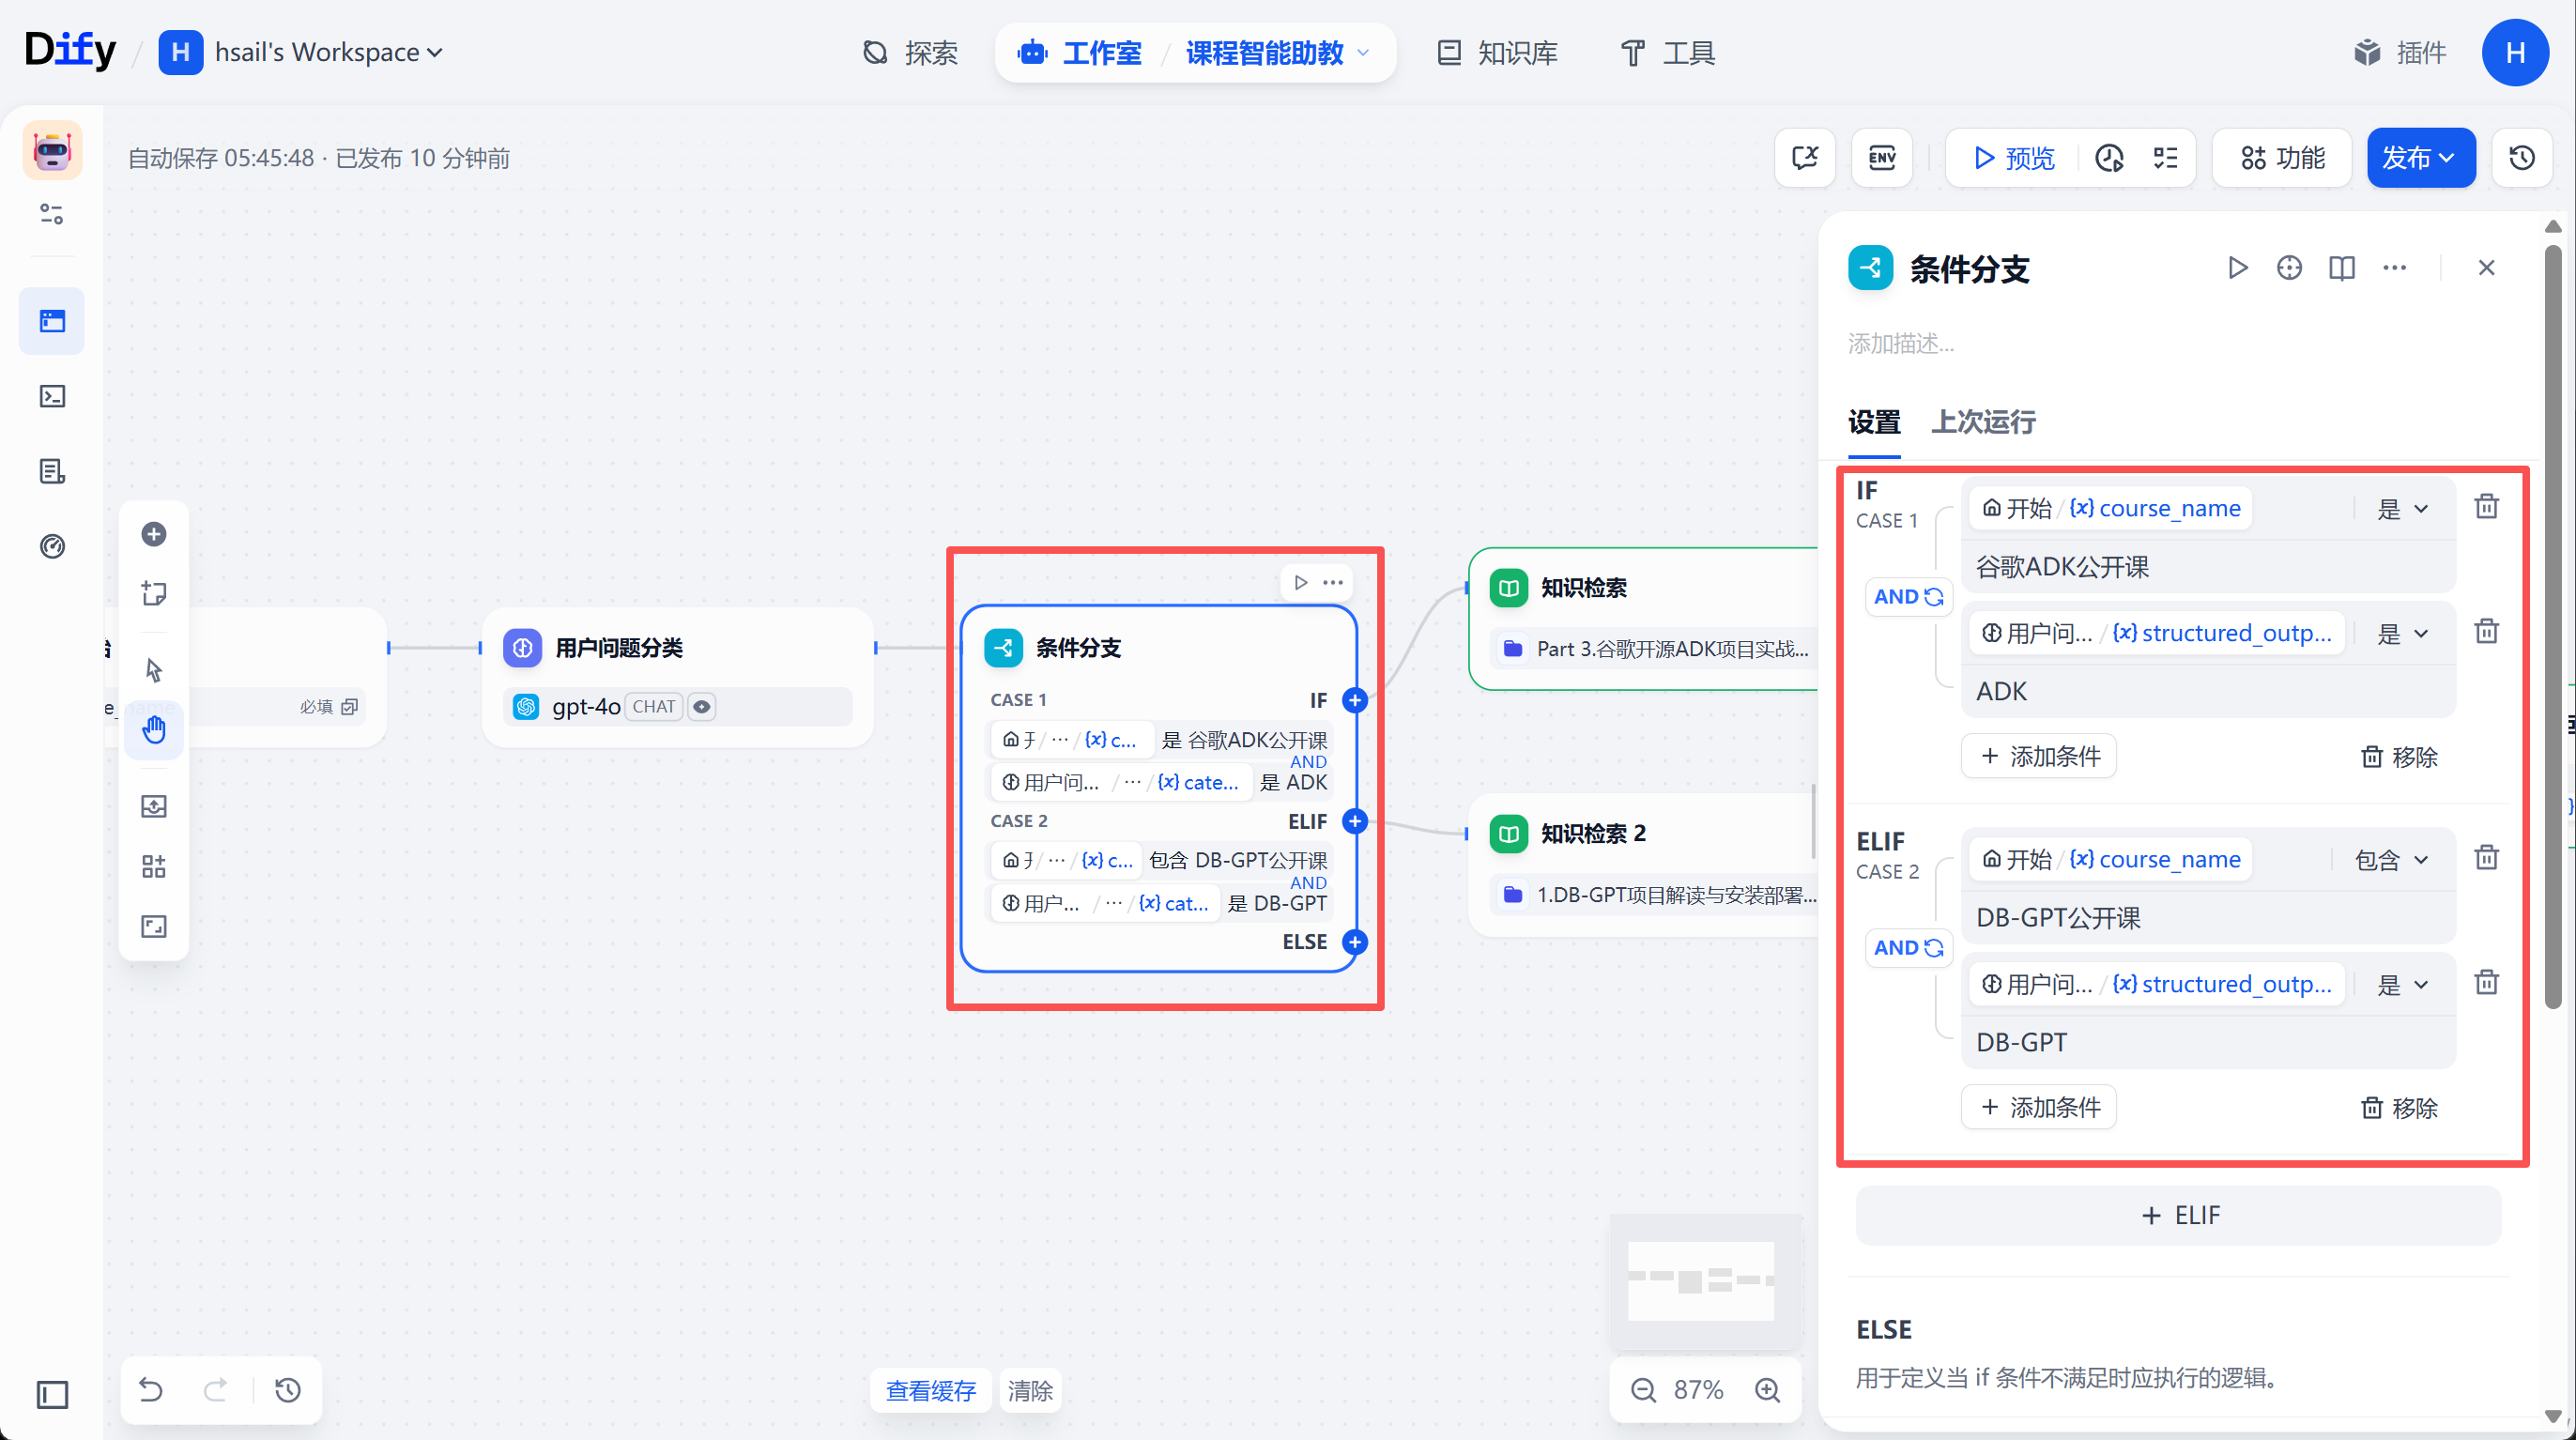Close the 条件分支 settings panel

[x=2486, y=268]
